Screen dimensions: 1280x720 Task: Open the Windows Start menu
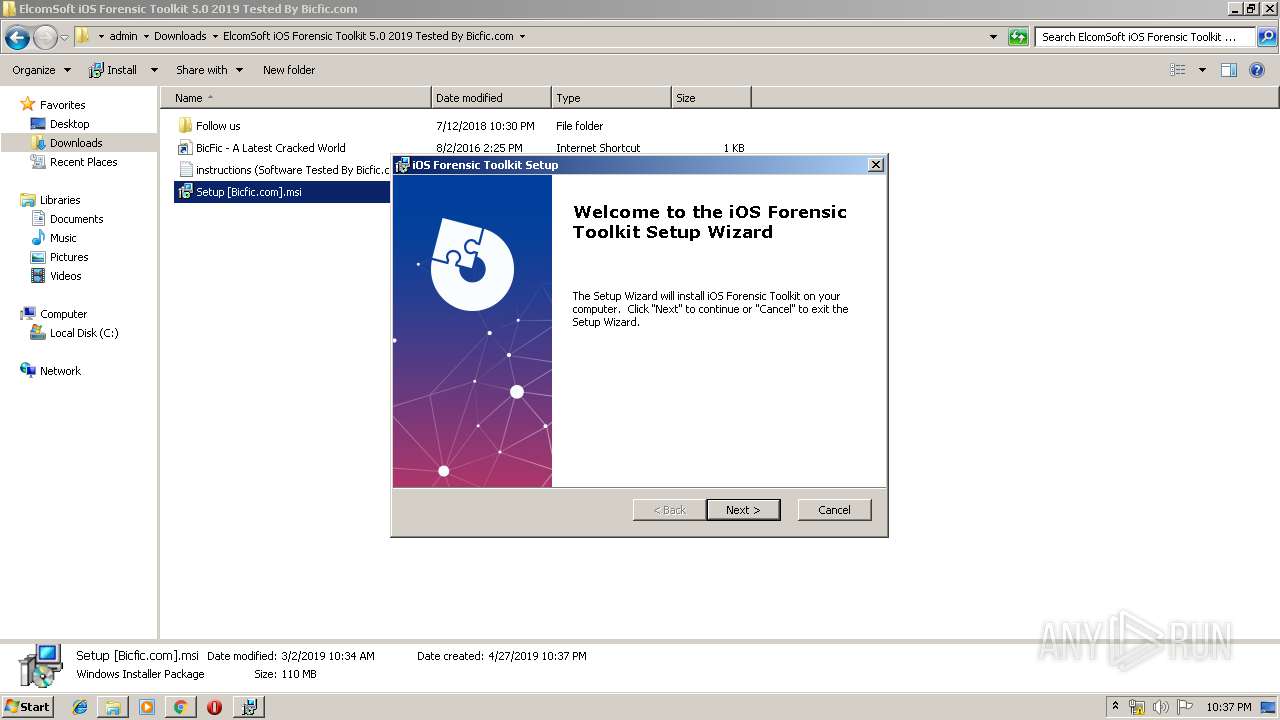27,707
